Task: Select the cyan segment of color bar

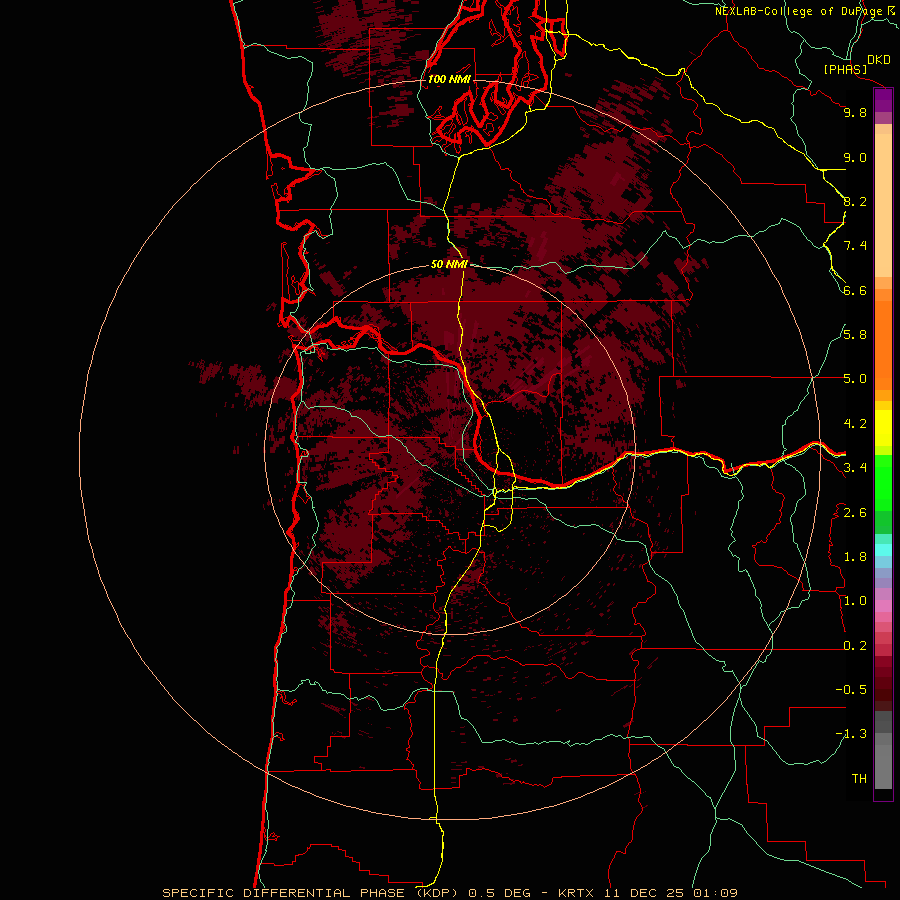Action: [883, 550]
